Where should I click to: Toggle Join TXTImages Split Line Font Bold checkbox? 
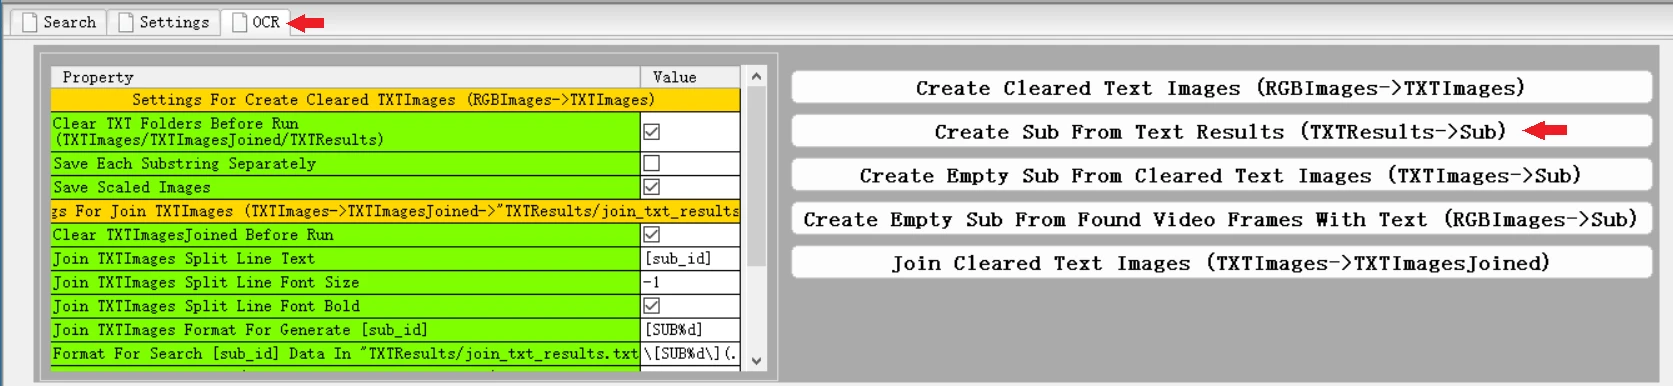pos(652,306)
